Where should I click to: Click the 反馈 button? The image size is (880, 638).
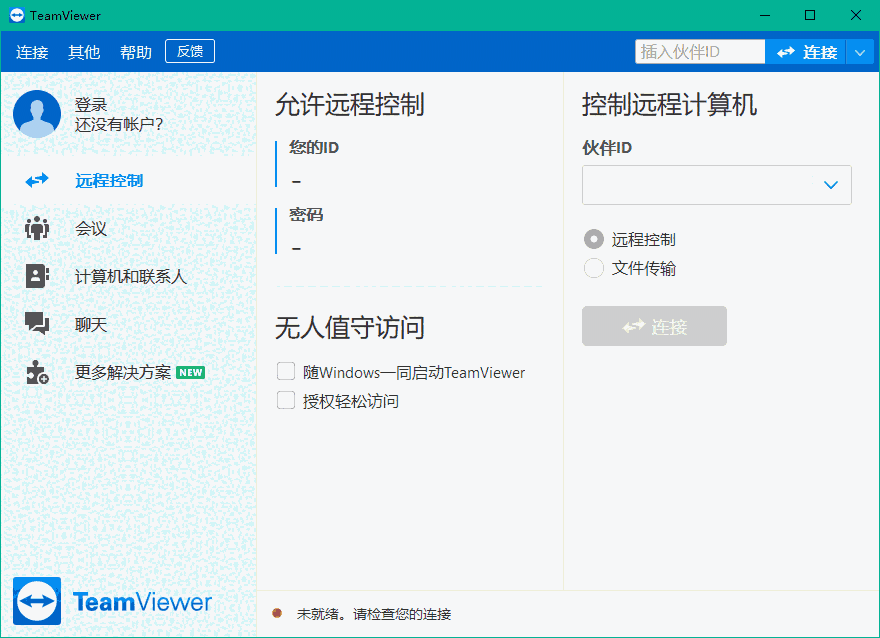tap(189, 51)
